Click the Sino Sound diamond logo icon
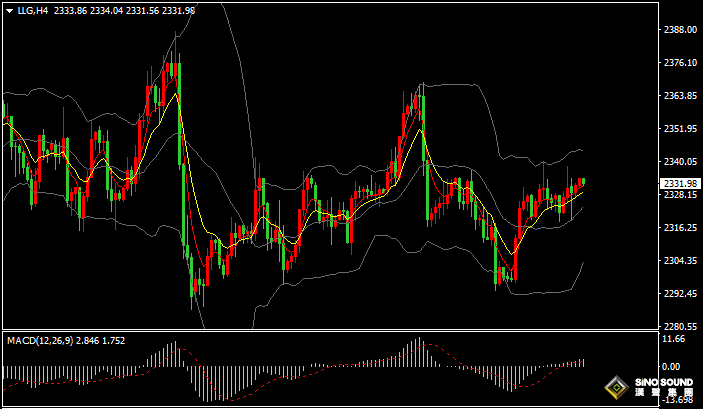 coord(616,387)
